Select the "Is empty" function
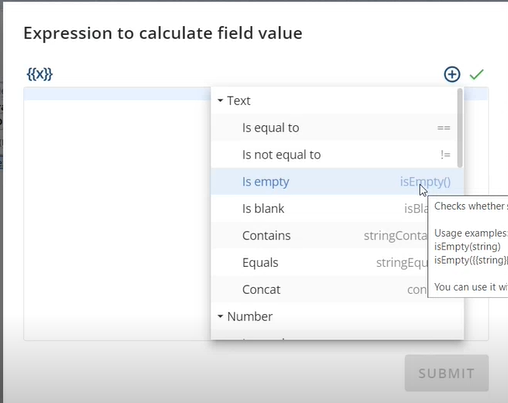This screenshot has width=508, height=403. pyautogui.click(x=334, y=182)
